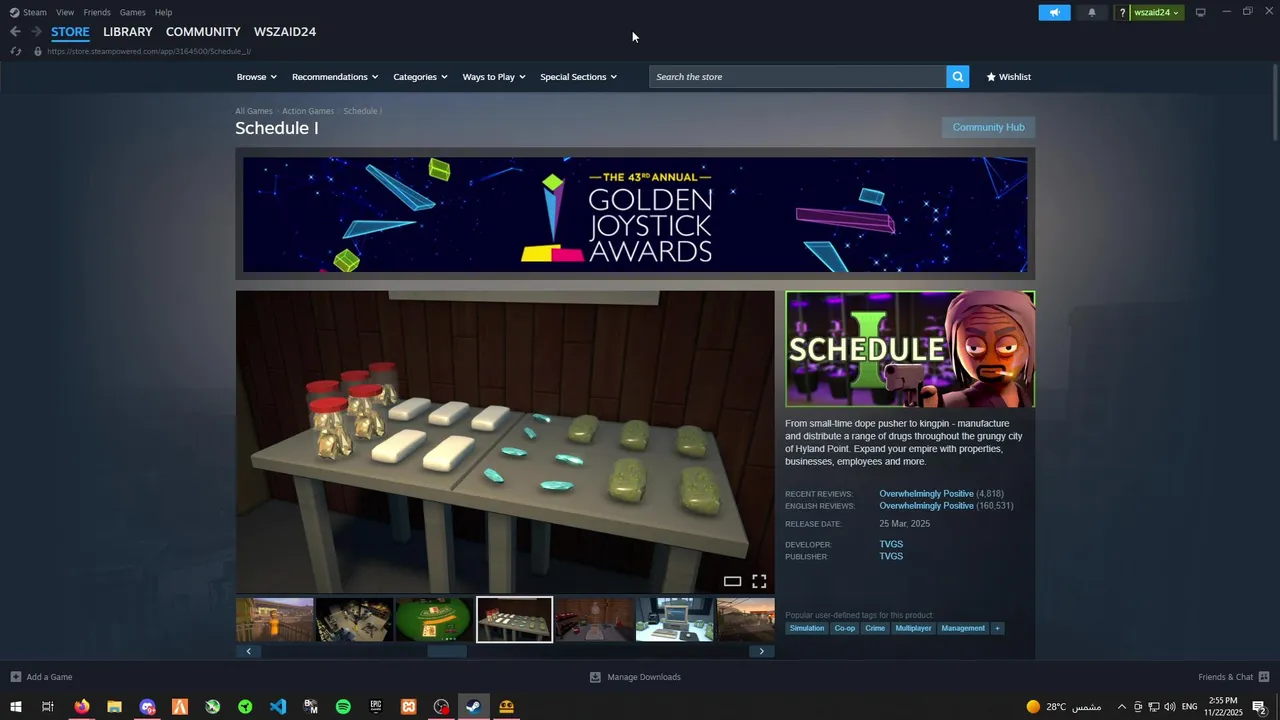Focus the Search the store field
The height and width of the screenshot is (720, 1280).
(x=798, y=77)
